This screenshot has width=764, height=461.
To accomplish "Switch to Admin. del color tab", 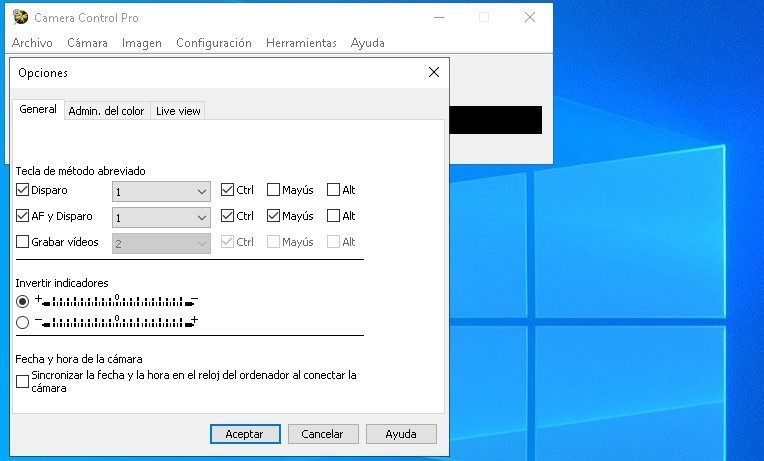I will (x=106, y=111).
